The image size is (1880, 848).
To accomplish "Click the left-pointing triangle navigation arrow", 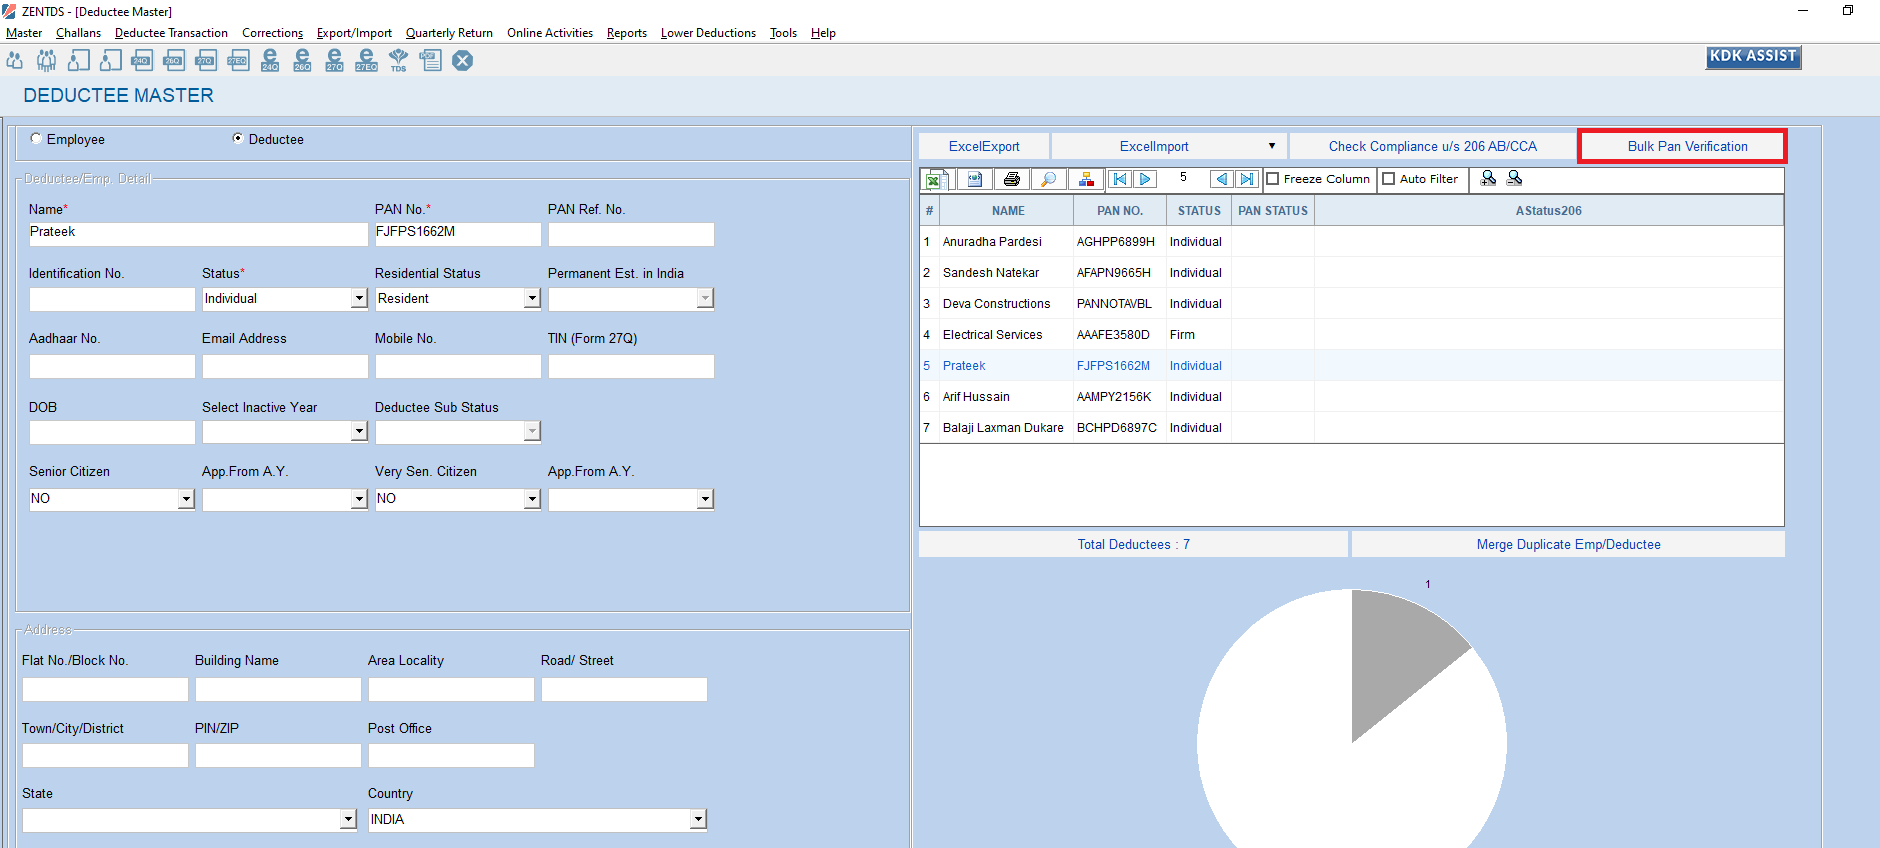I will [1221, 179].
